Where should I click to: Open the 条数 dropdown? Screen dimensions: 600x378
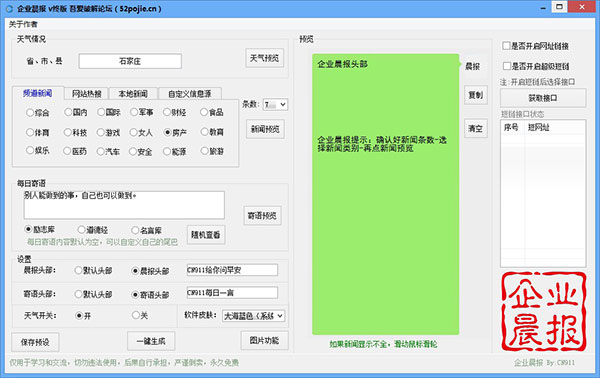click(275, 104)
